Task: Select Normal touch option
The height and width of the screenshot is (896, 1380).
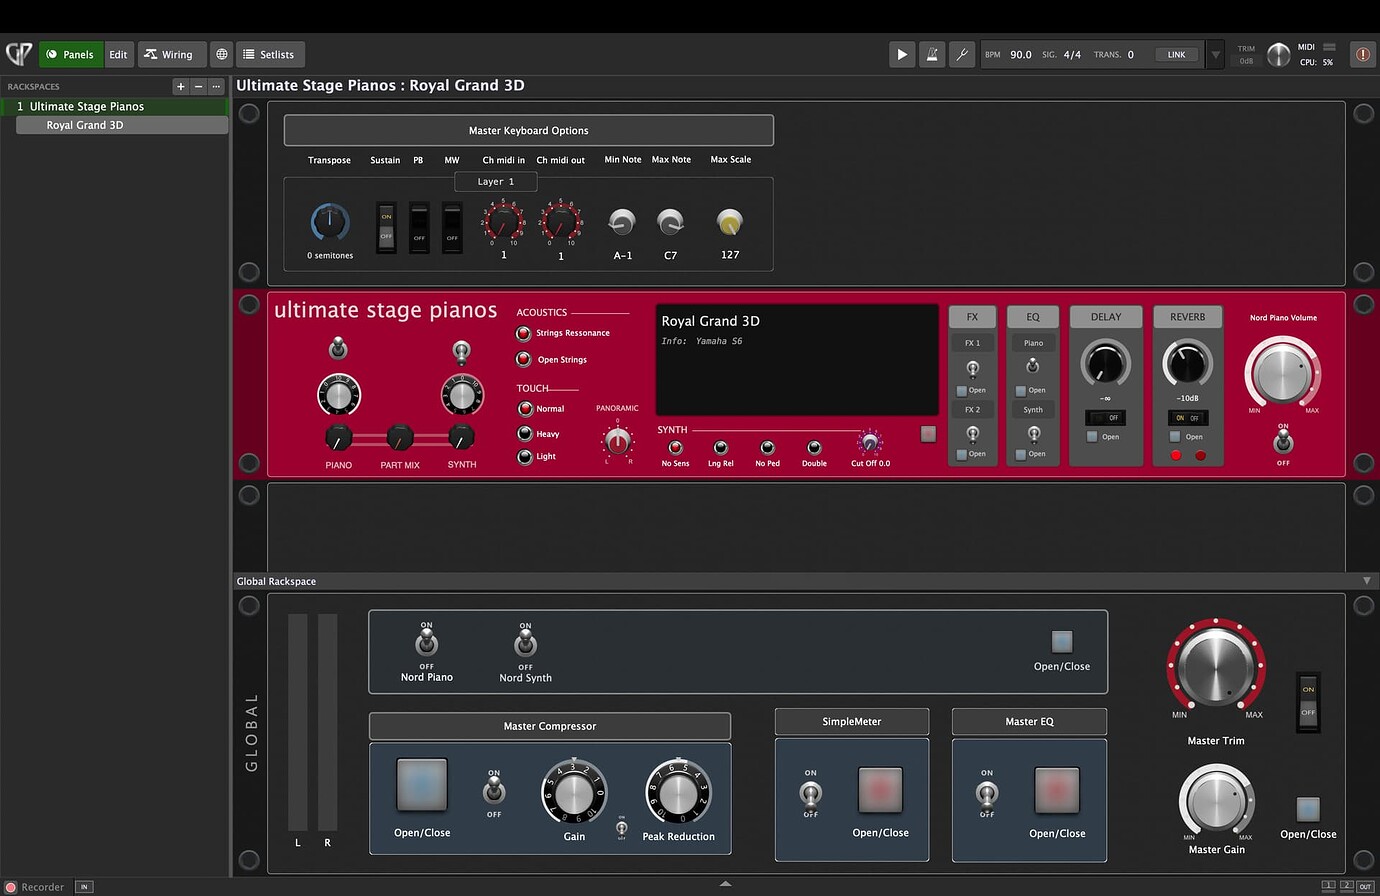Action: [x=525, y=409]
